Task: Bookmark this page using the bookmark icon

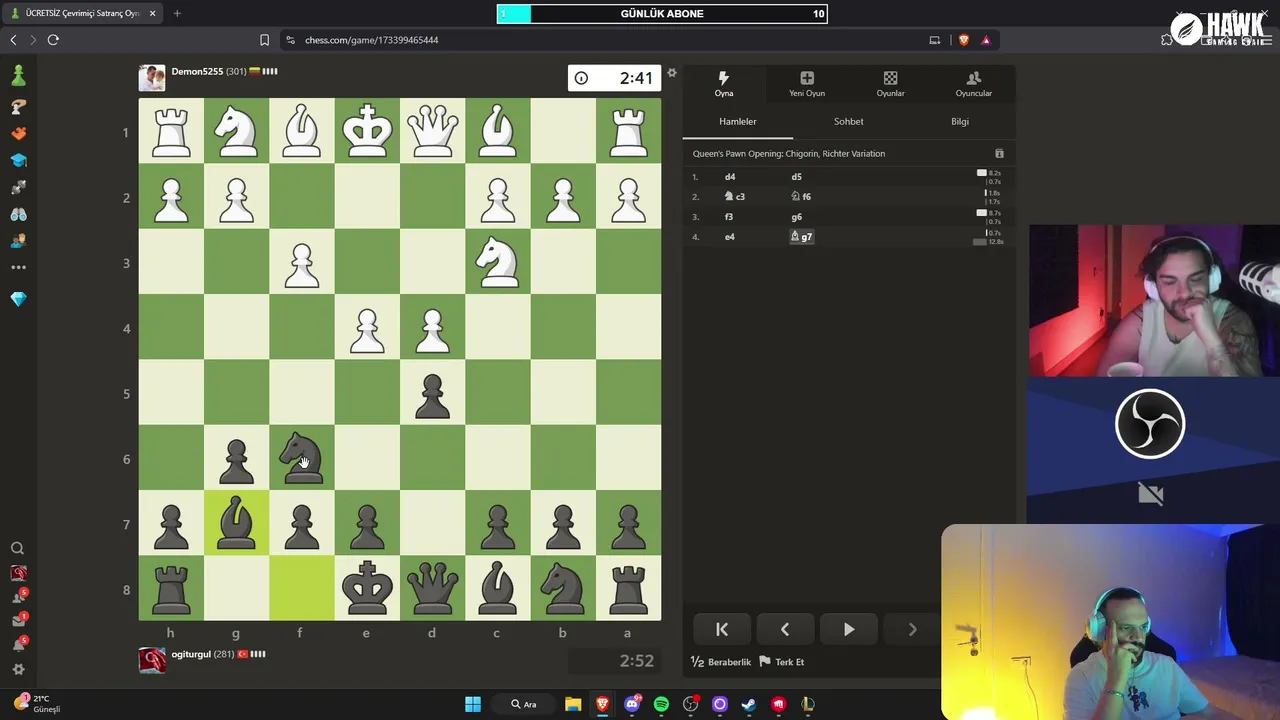Action: [264, 40]
